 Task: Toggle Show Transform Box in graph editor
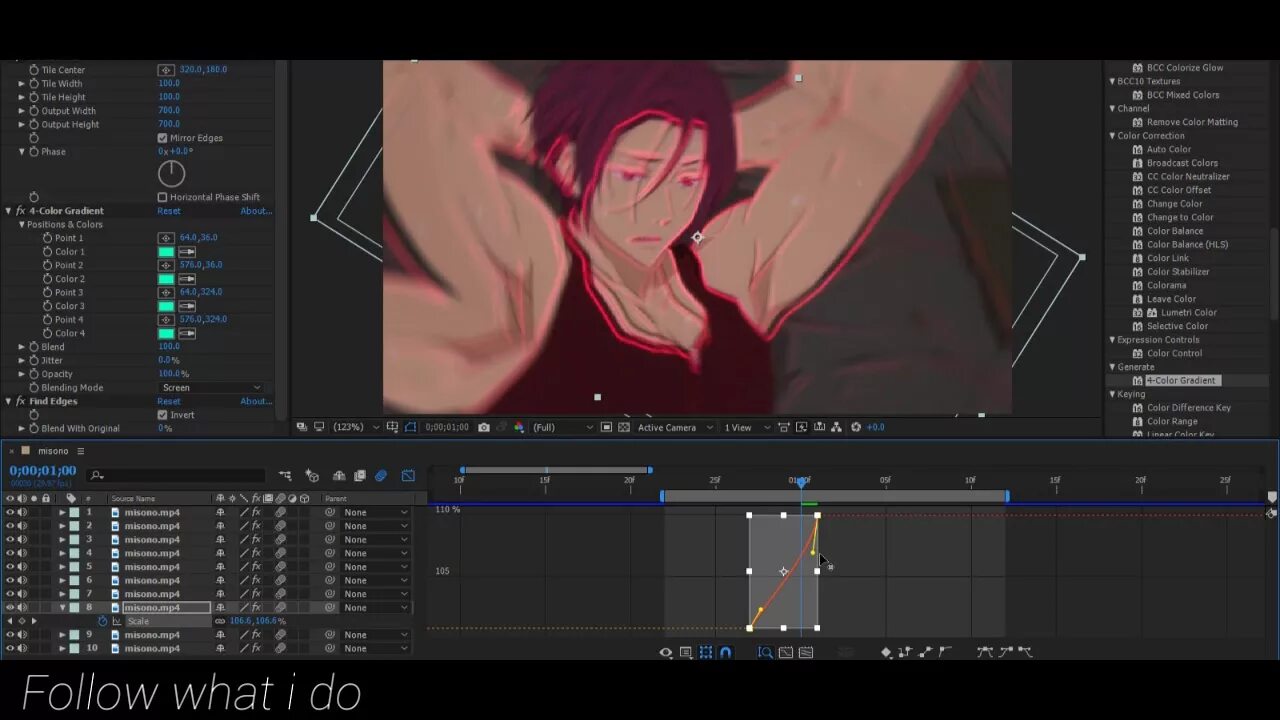[x=706, y=652]
